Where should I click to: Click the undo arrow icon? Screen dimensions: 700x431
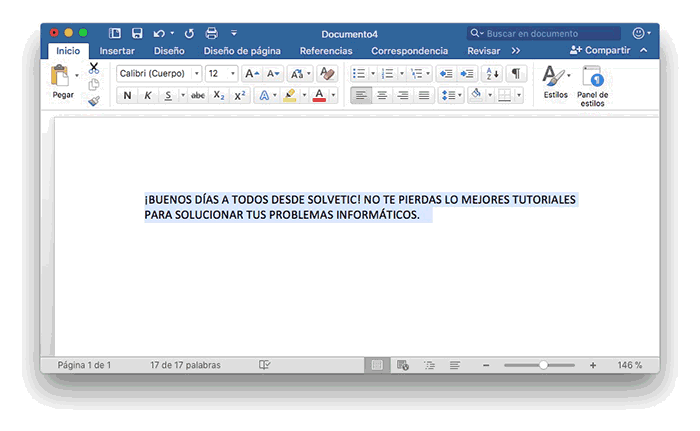point(159,33)
